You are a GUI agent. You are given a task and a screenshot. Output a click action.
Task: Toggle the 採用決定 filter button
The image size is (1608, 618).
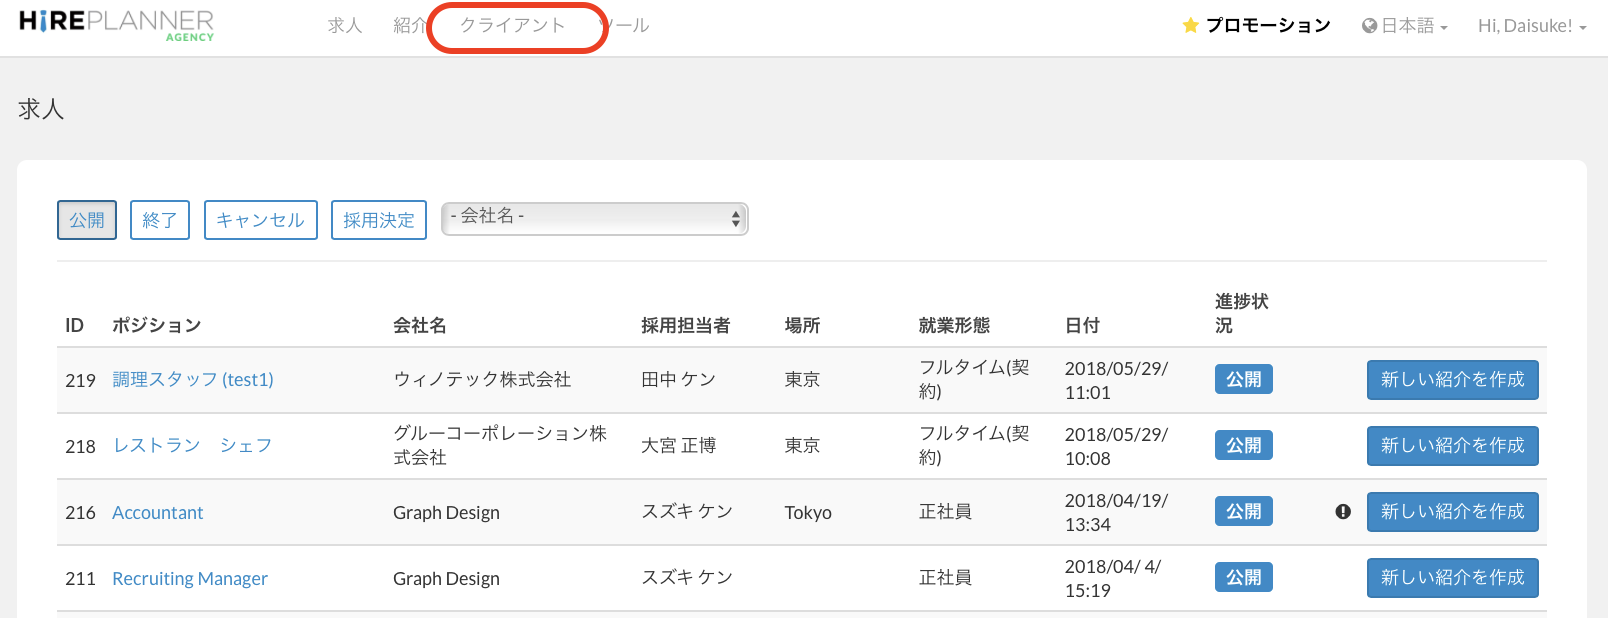[x=379, y=220]
